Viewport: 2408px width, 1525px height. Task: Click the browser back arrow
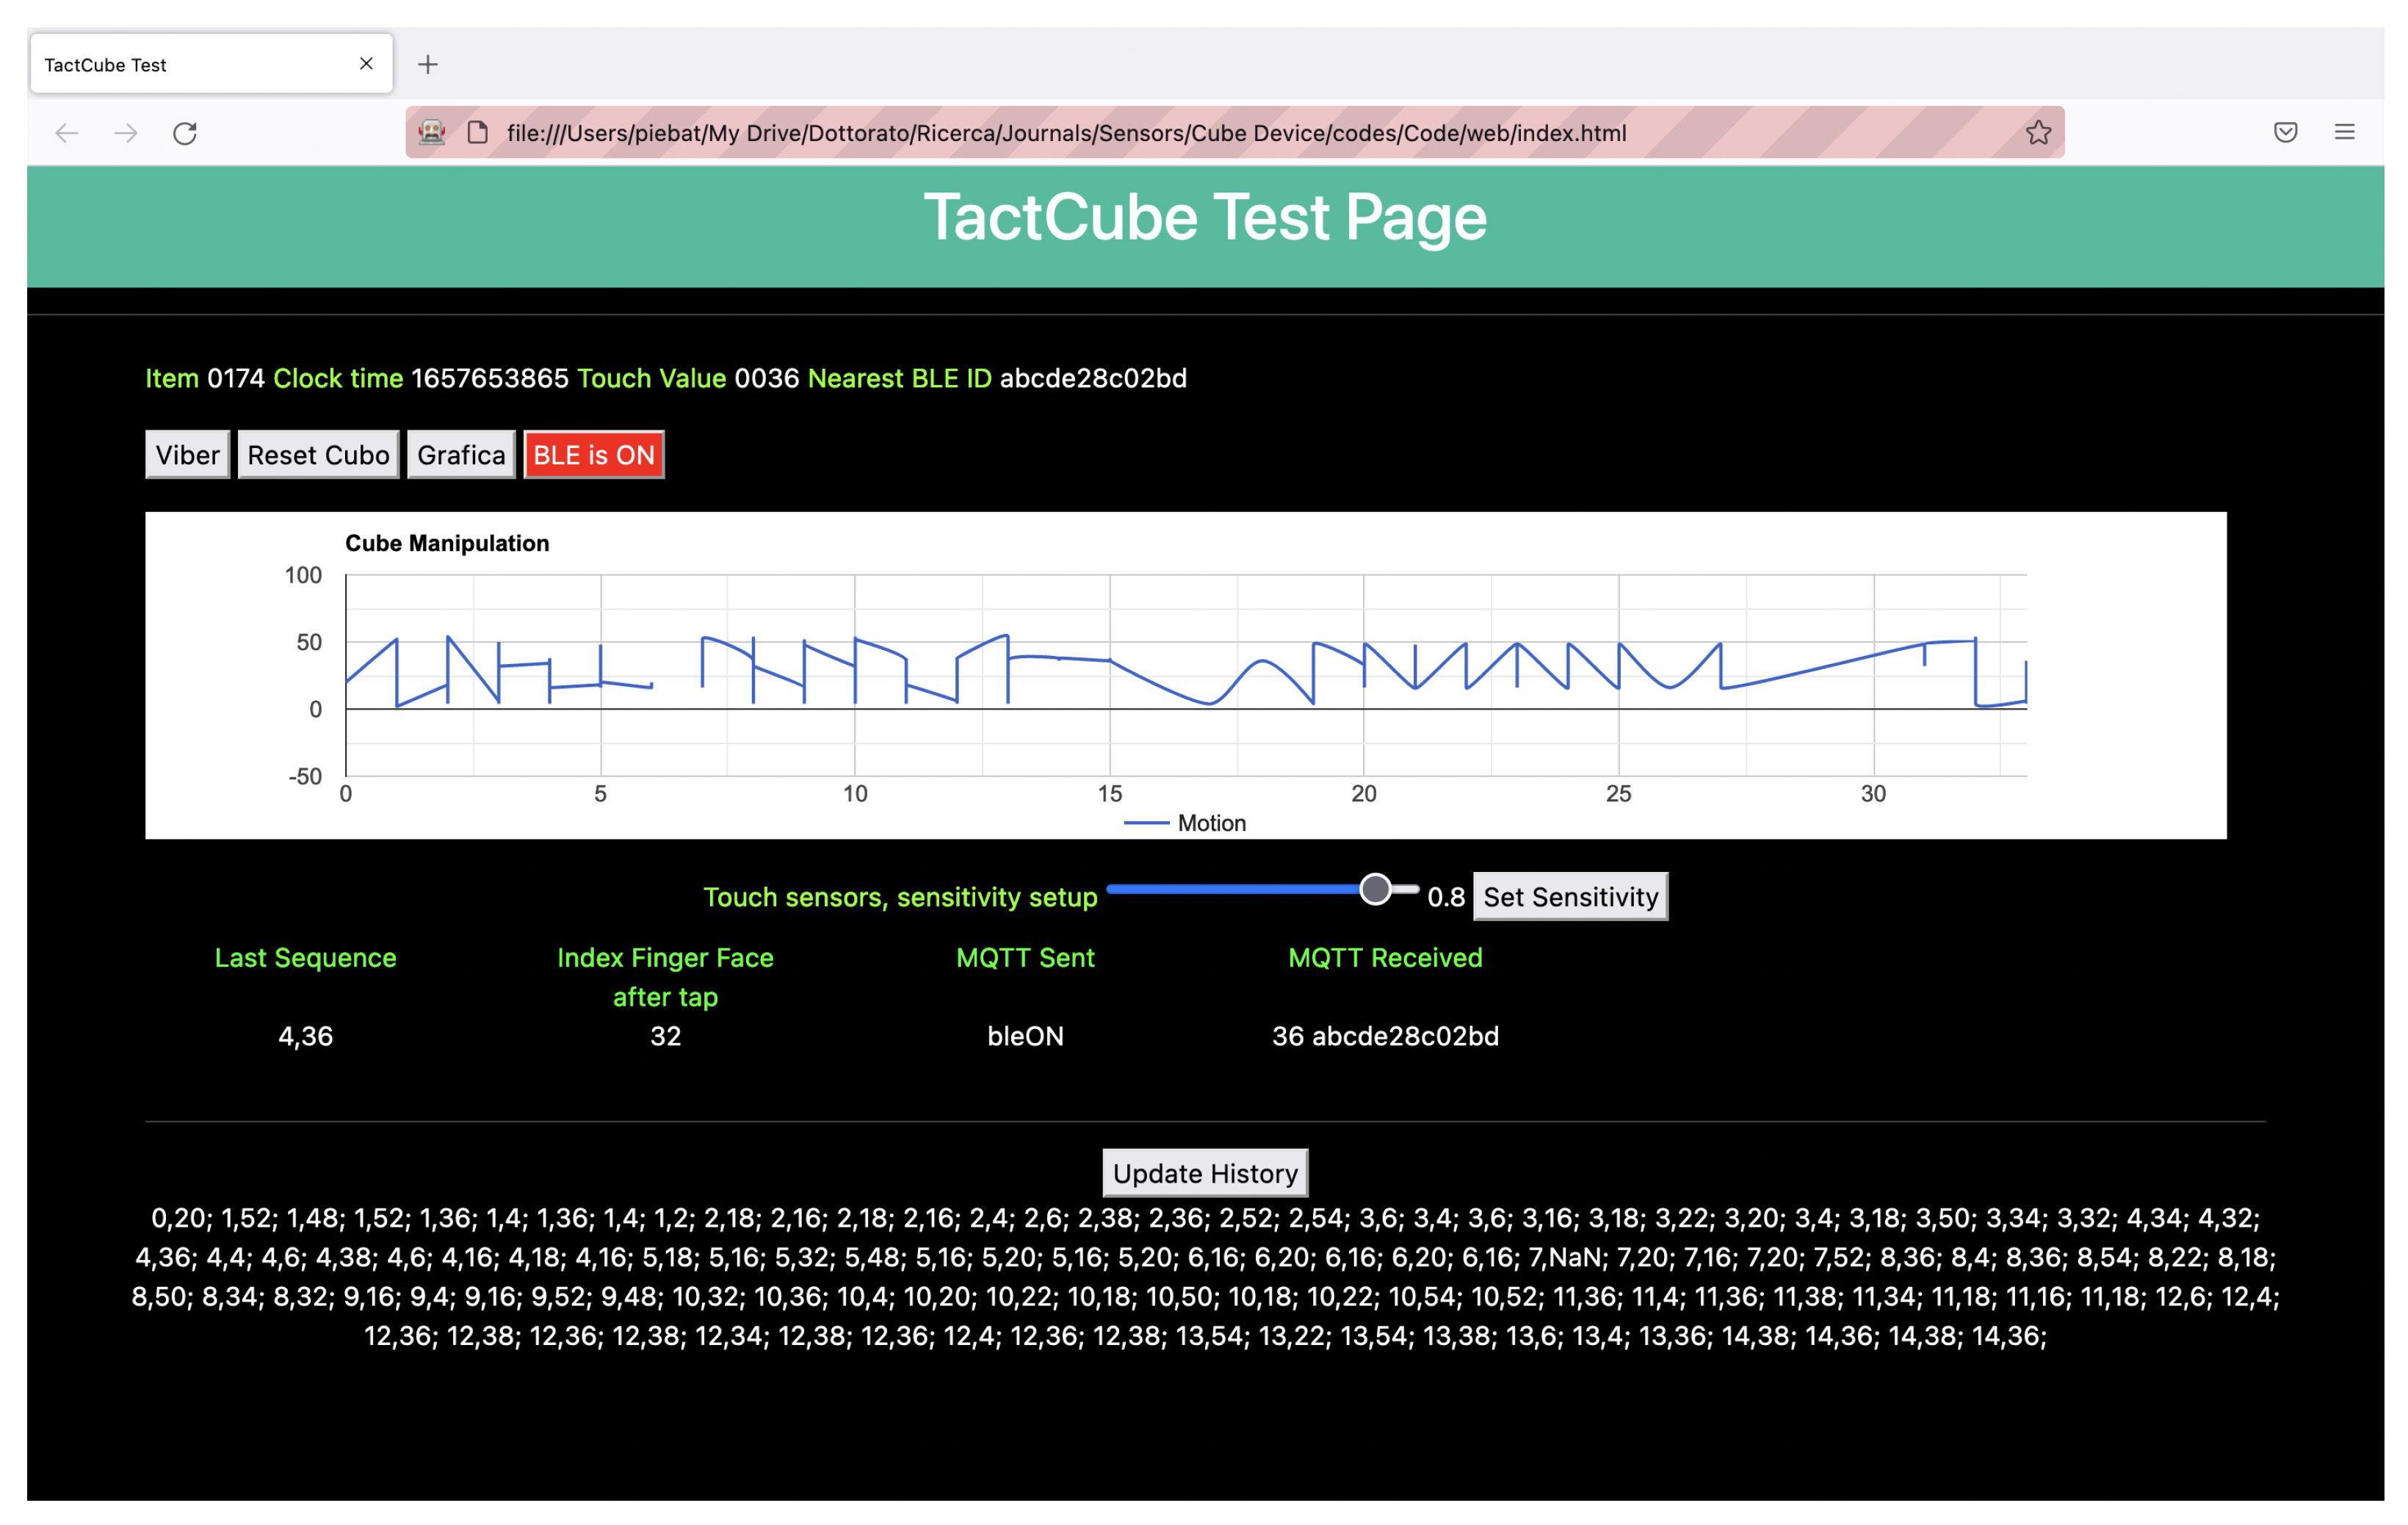point(67,133)
